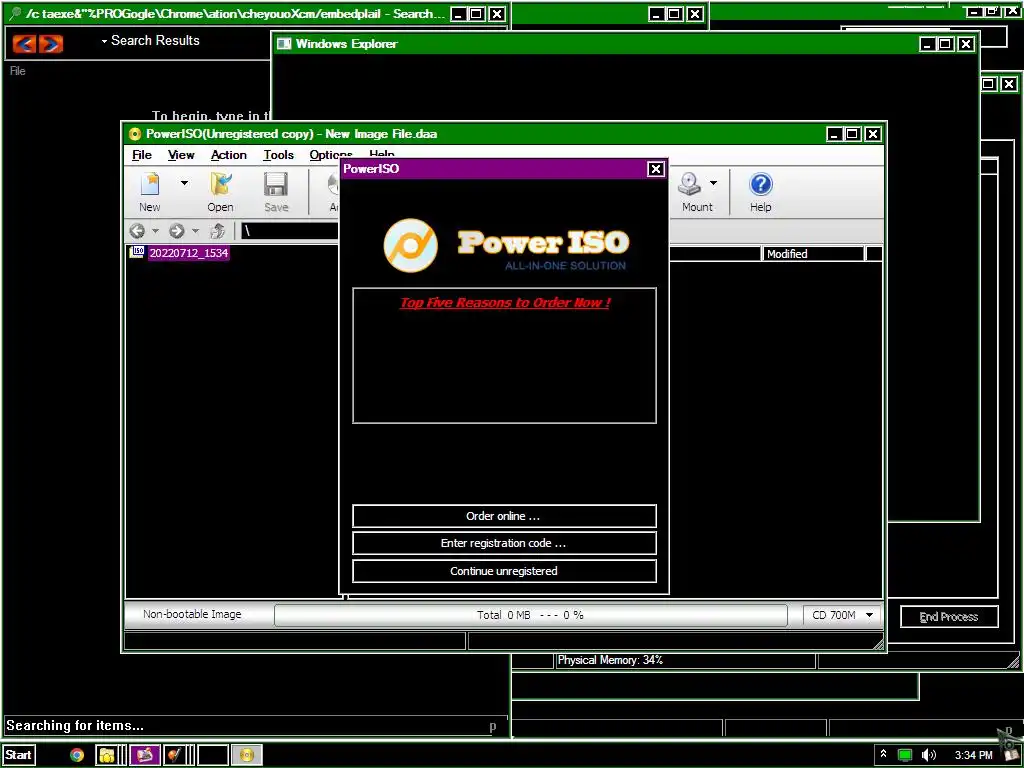Image resolution: width=1024 pixels, height=768 pixels.
Task: Click the Windows Explorer title bar icon
Action: (283, 44)
